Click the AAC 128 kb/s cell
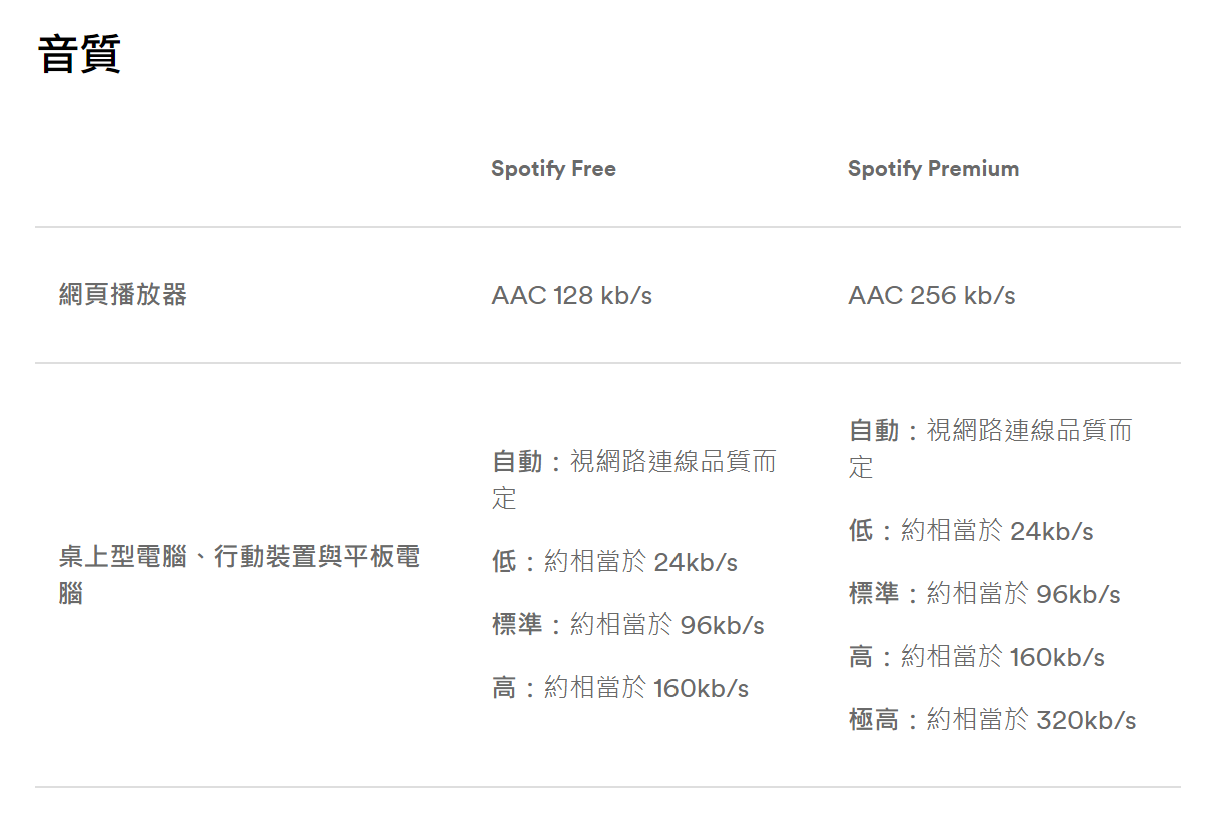 pos(571,296)
